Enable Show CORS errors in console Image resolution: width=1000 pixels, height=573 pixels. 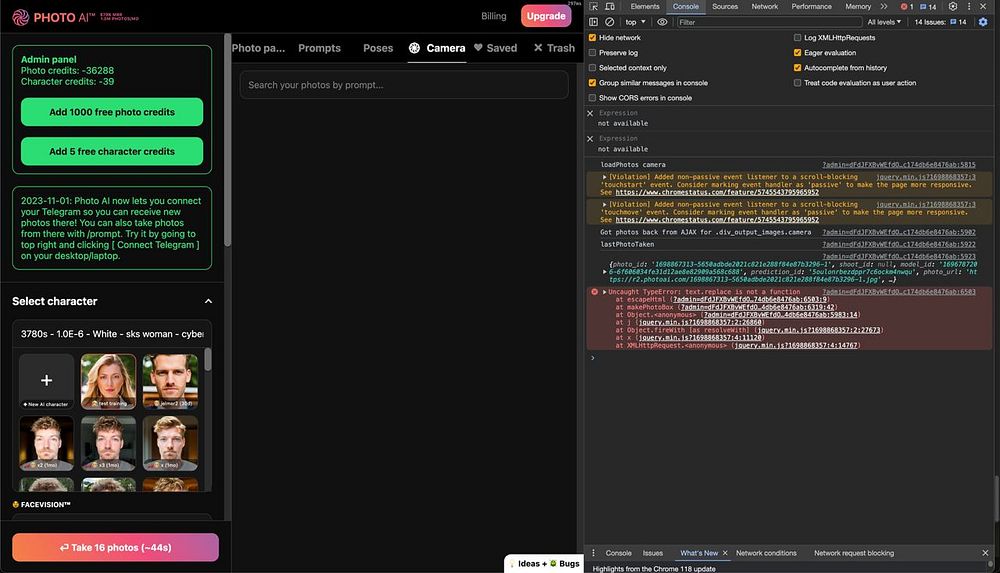pos(592,98)
